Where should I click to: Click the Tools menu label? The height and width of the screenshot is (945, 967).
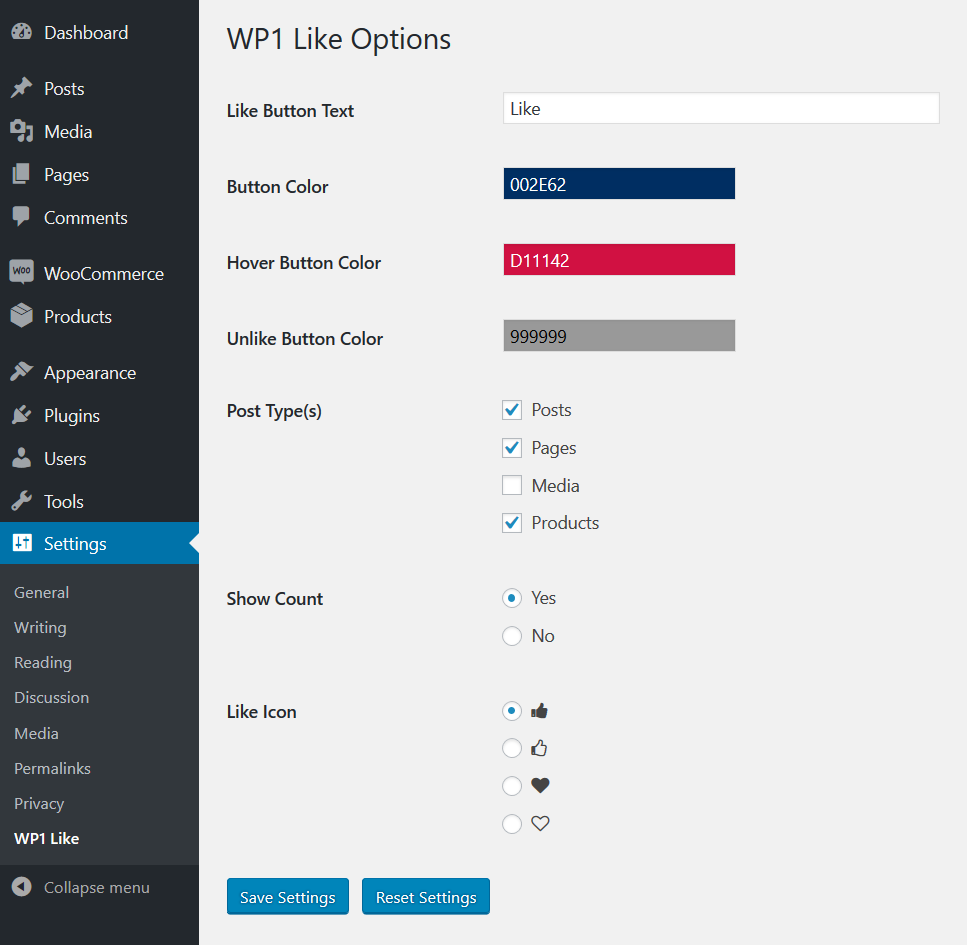point(64,501)
